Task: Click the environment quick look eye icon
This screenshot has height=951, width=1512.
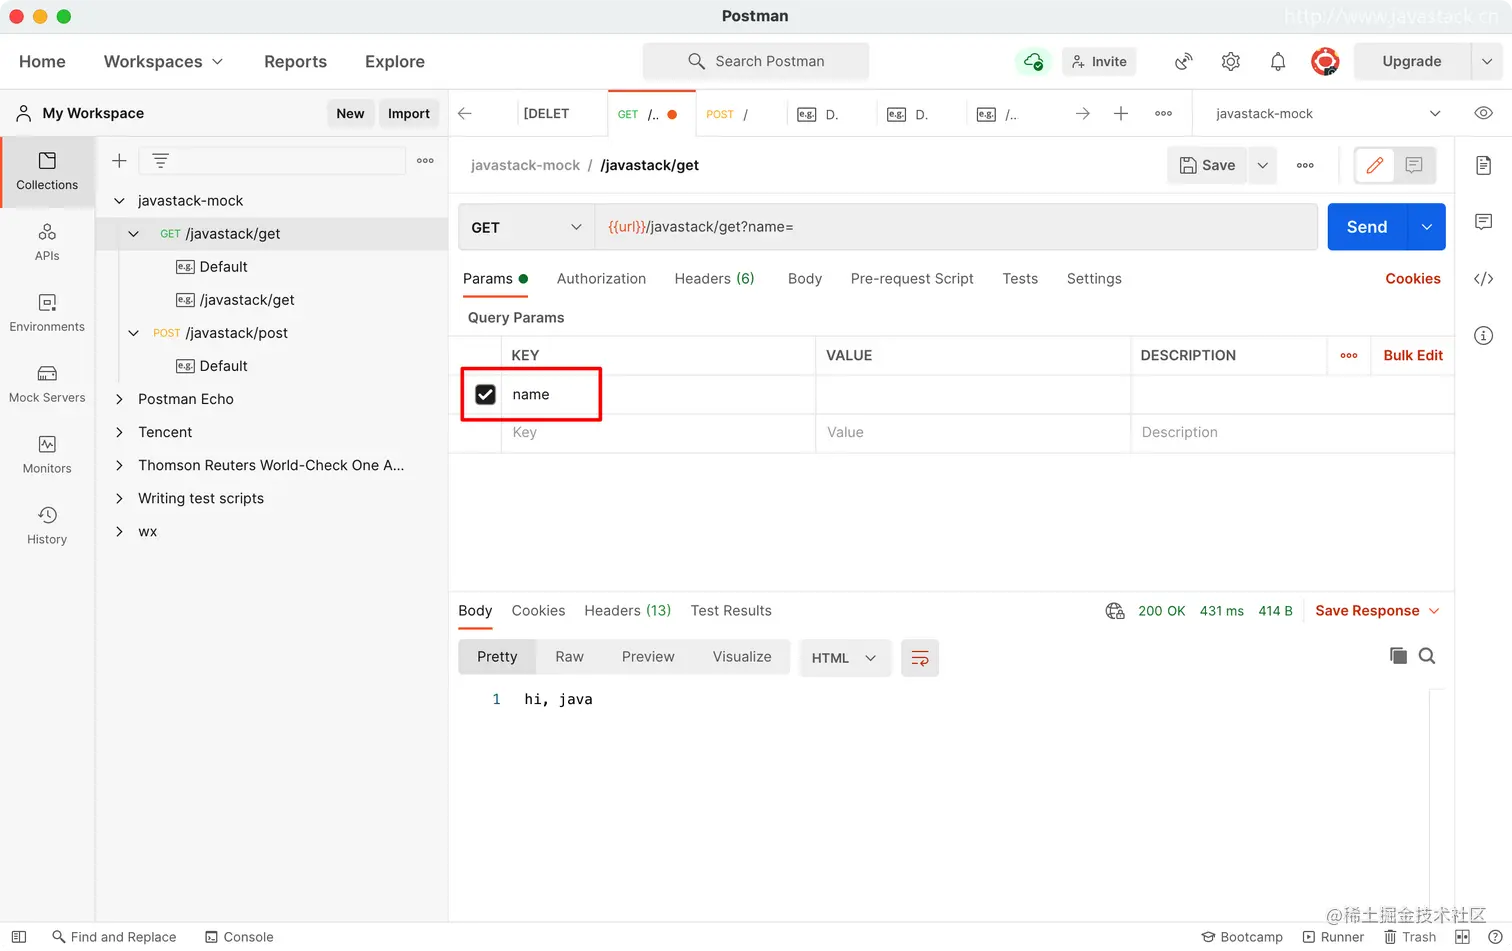Action: [x=1483, y=113]
